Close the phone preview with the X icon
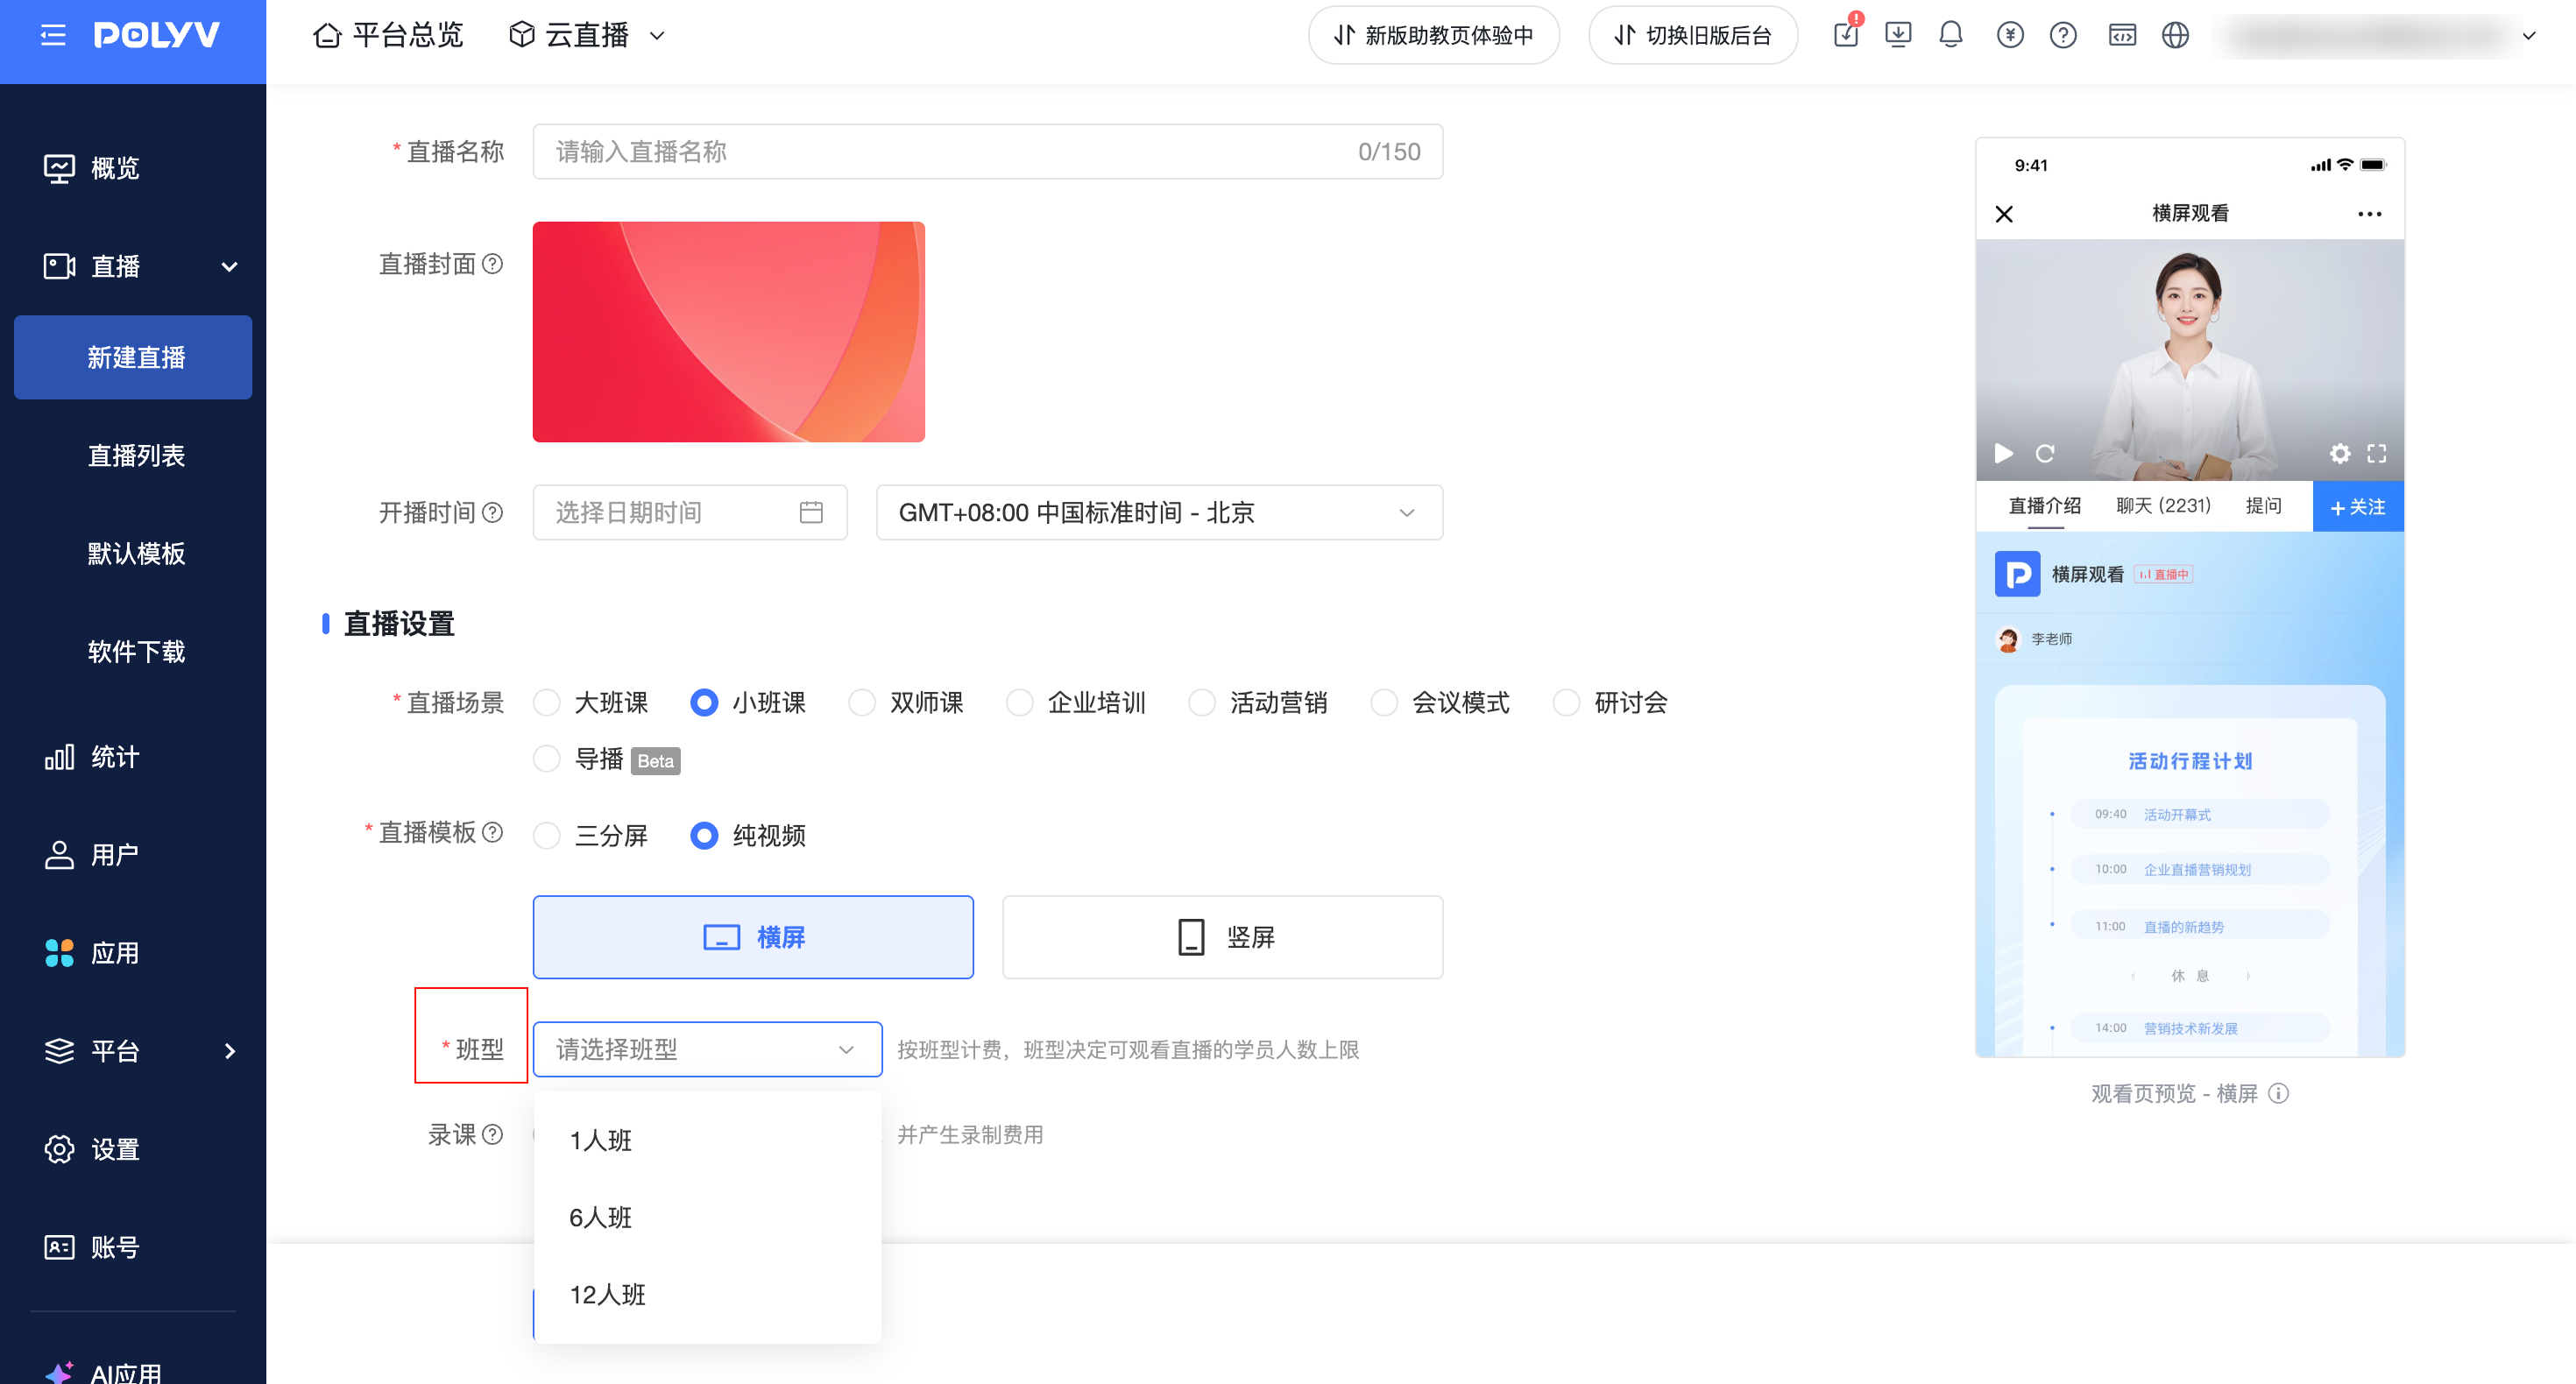2576x1384 pixels. point(2004,214)
